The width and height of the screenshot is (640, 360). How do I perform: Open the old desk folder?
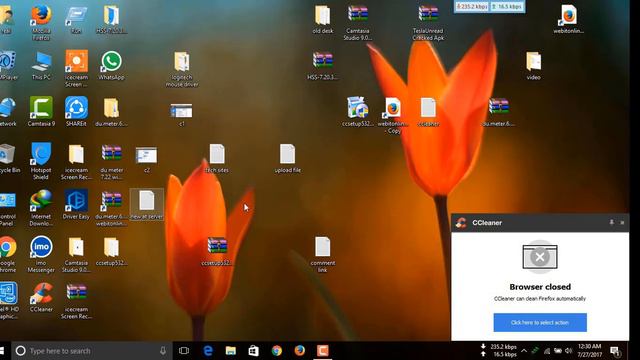[x=322, y=19]
